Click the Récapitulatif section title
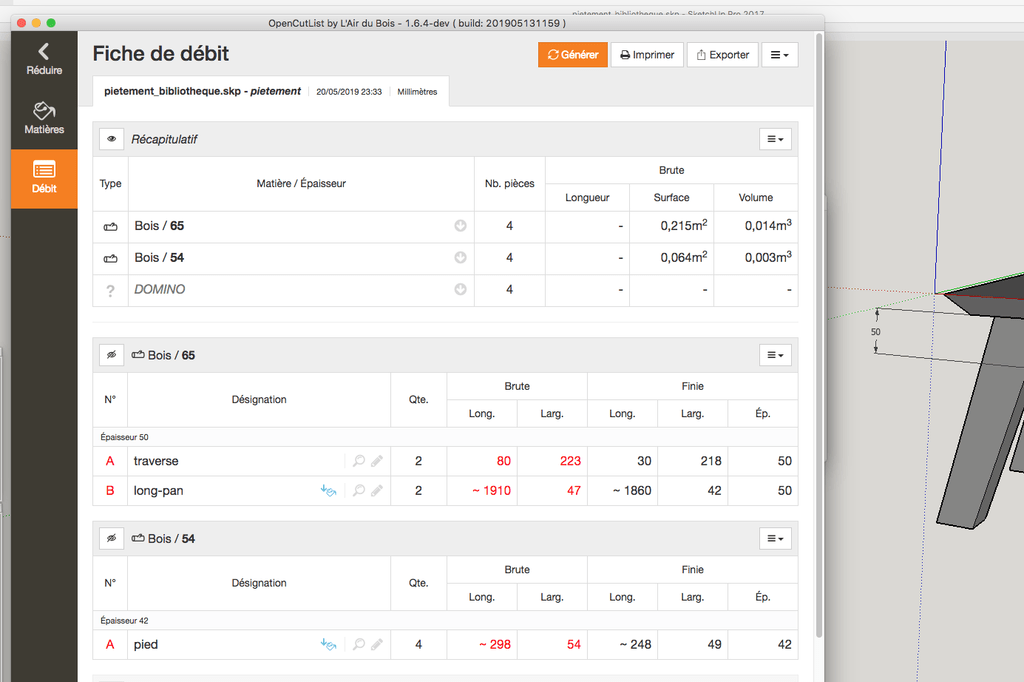Viewport: 1024px width, 682px height. (164, 139)
